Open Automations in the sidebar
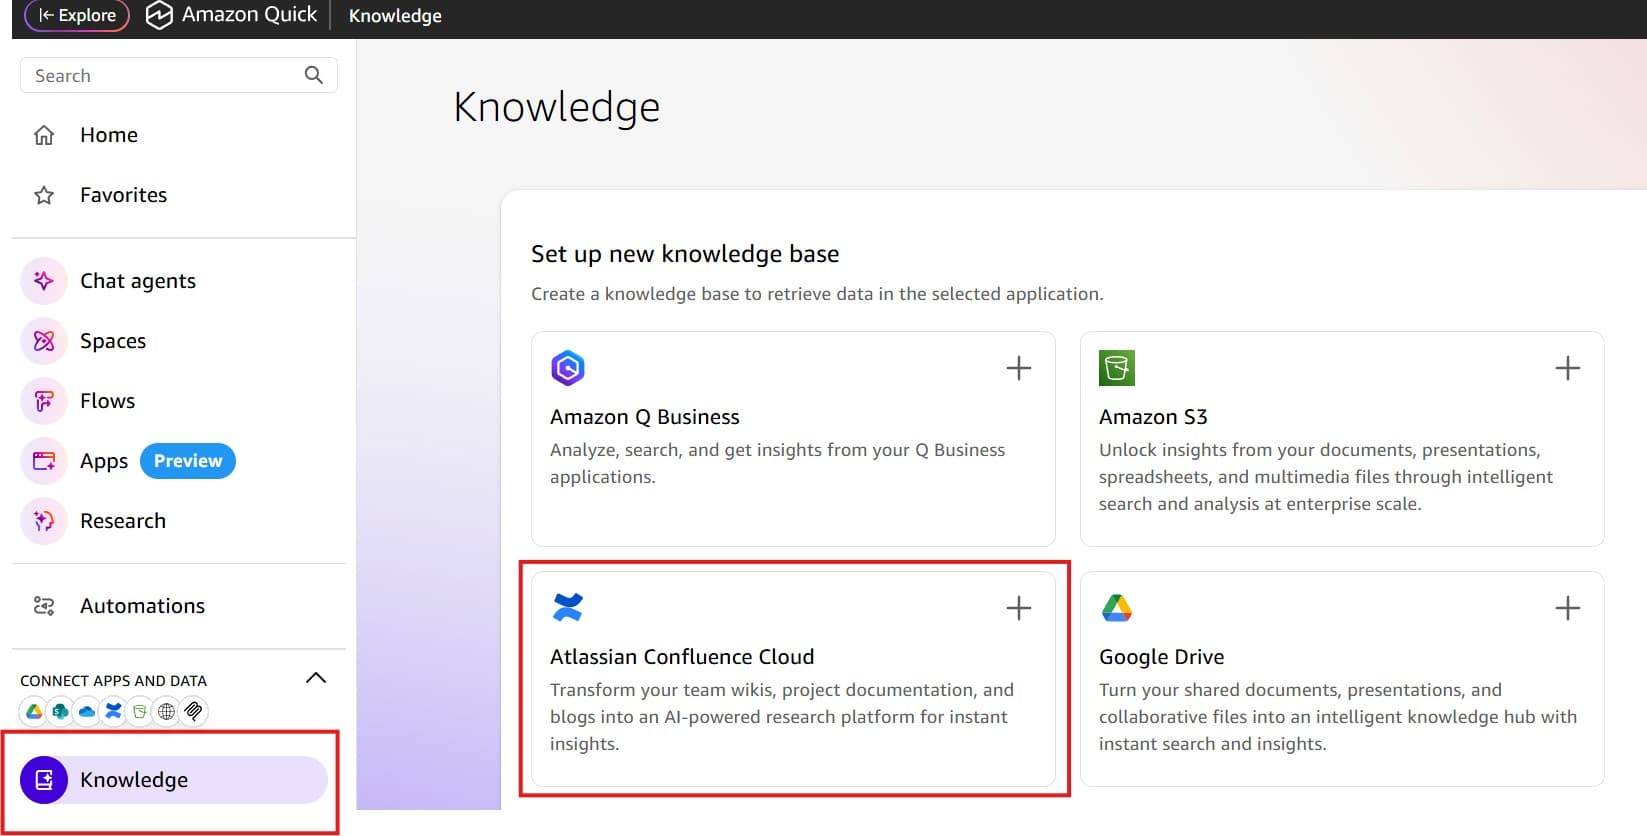1647x836 pixels. coord(142,606)
